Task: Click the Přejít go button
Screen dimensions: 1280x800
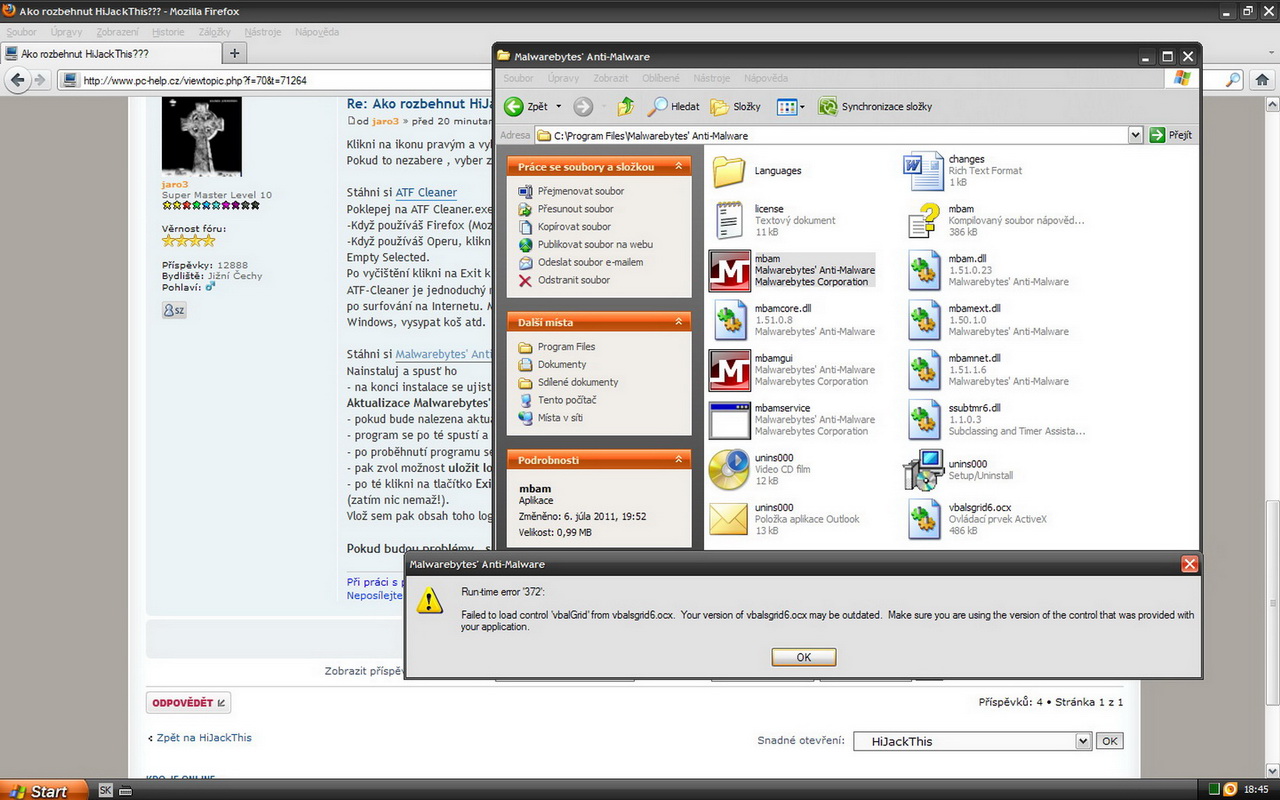Action: pyautogui.click(x=1170, y=135)
